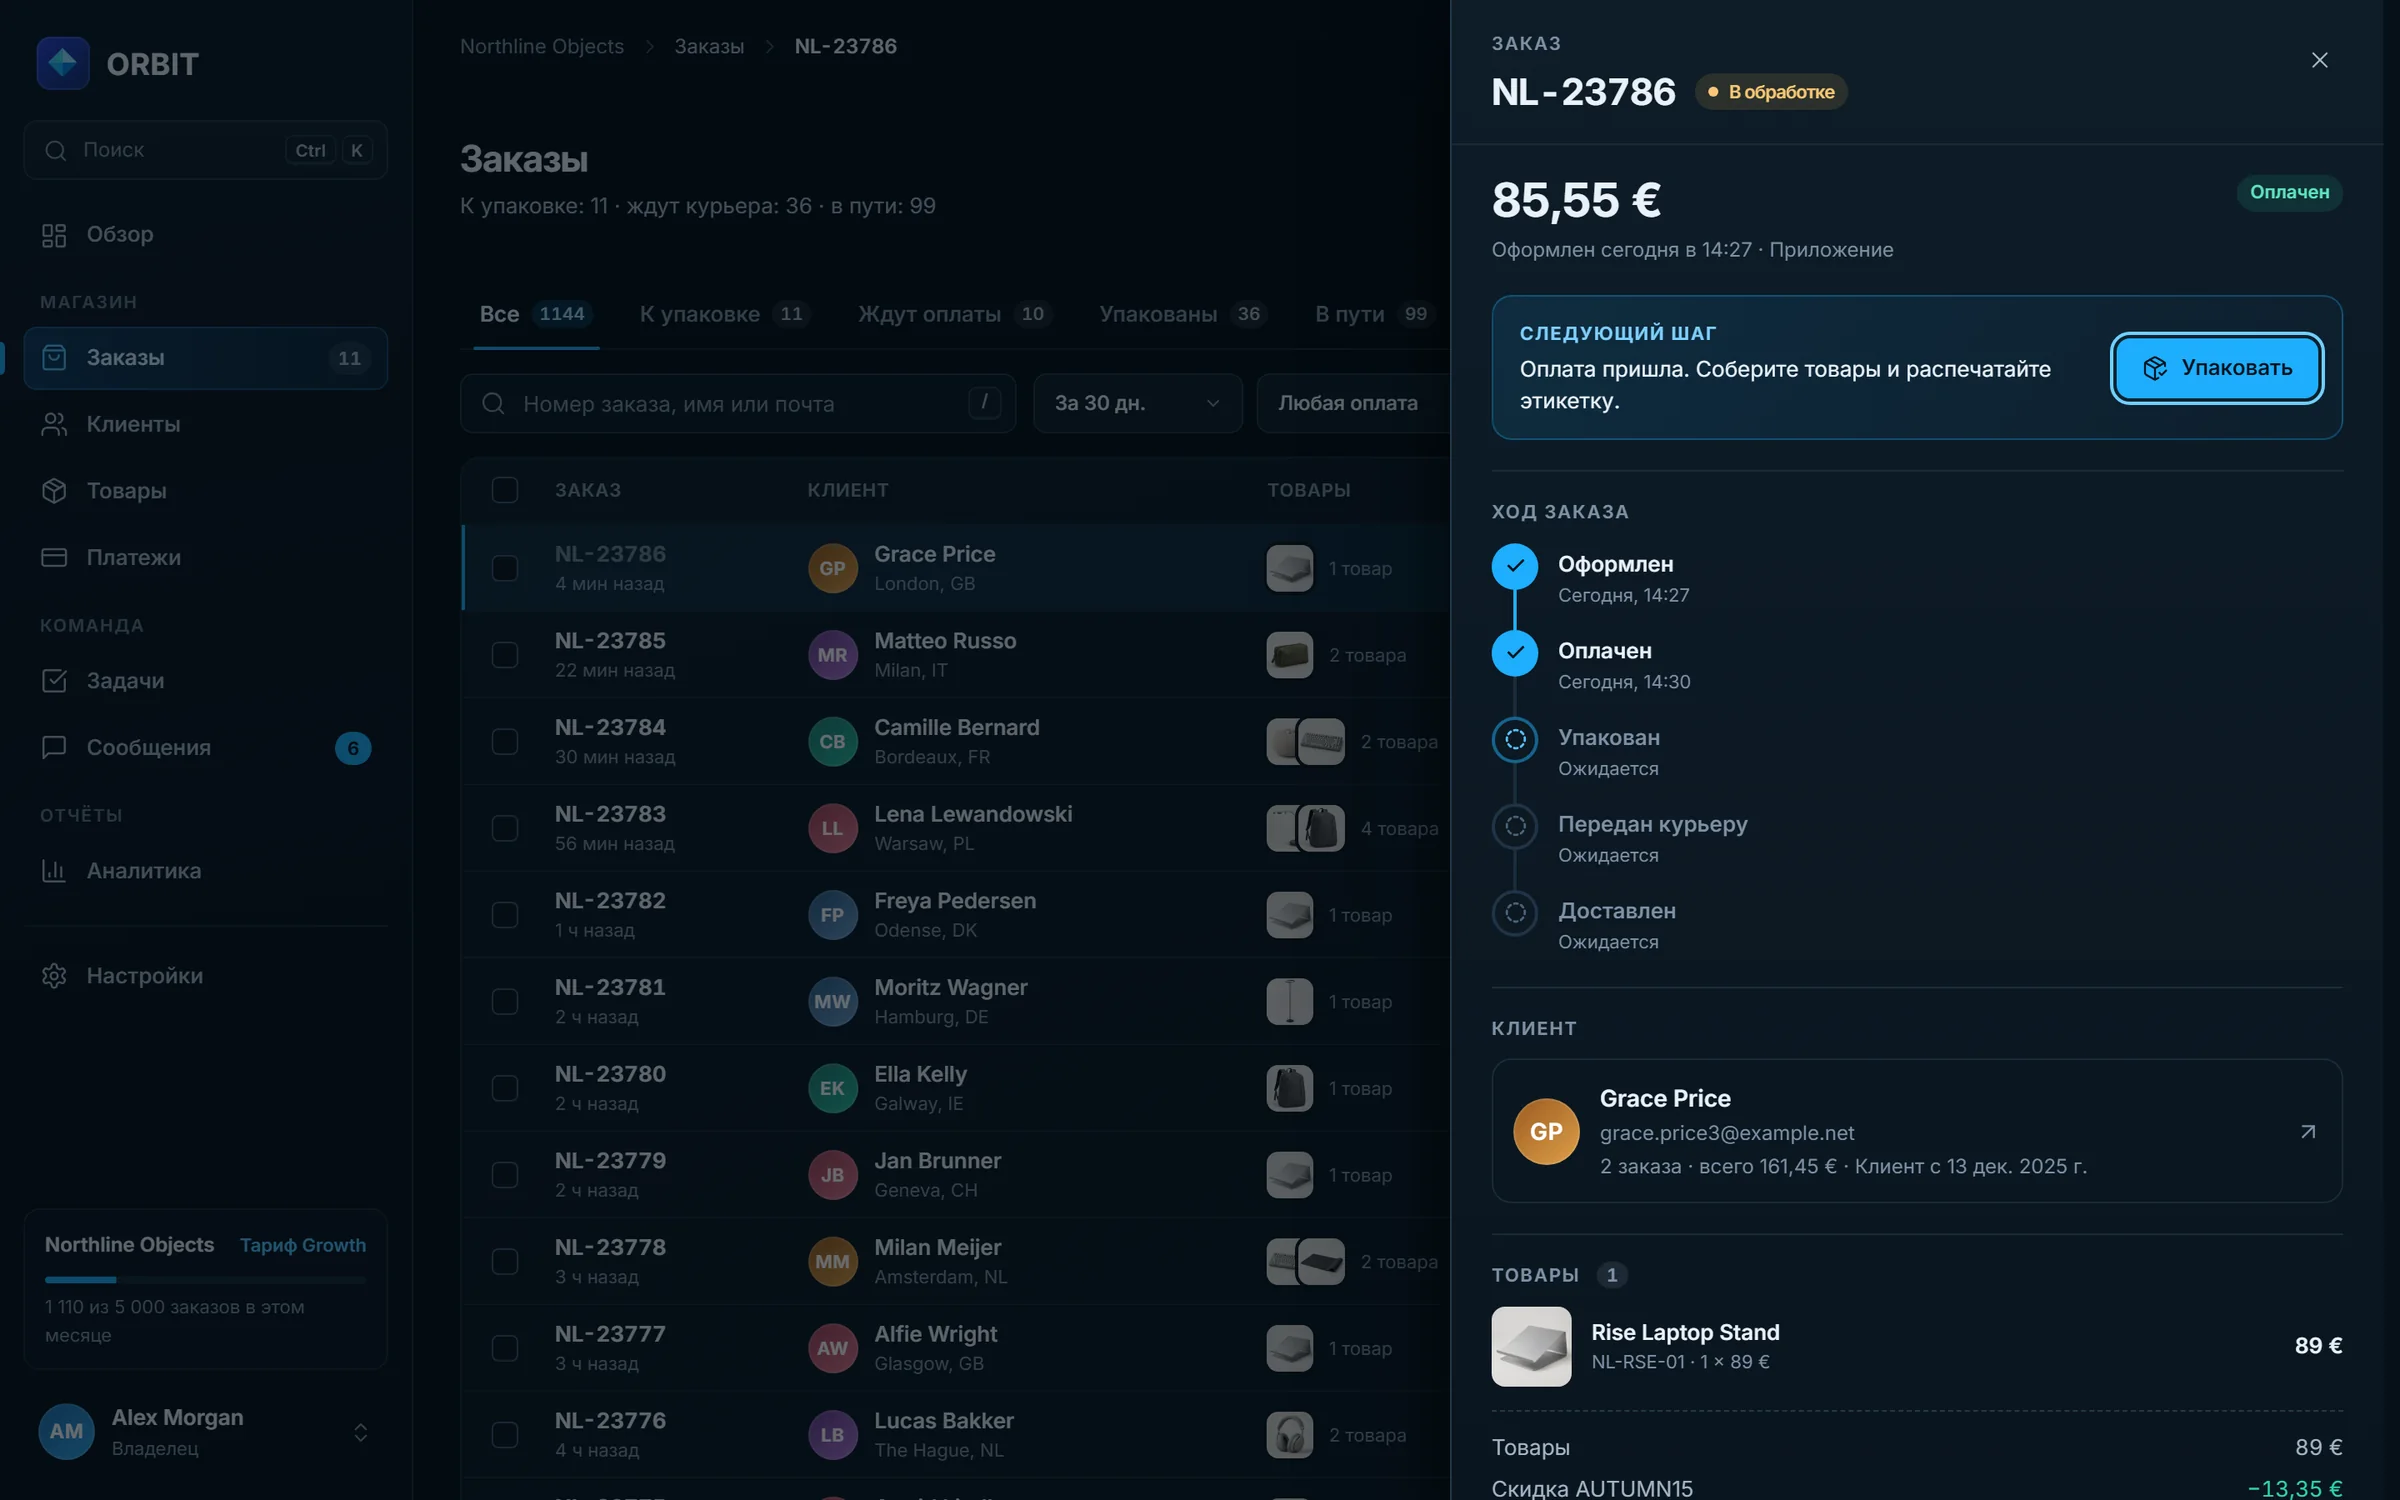Select checkbox for order NL-23779
The width and height of the screenshot is (2400, 1500).
(505, 1175)
